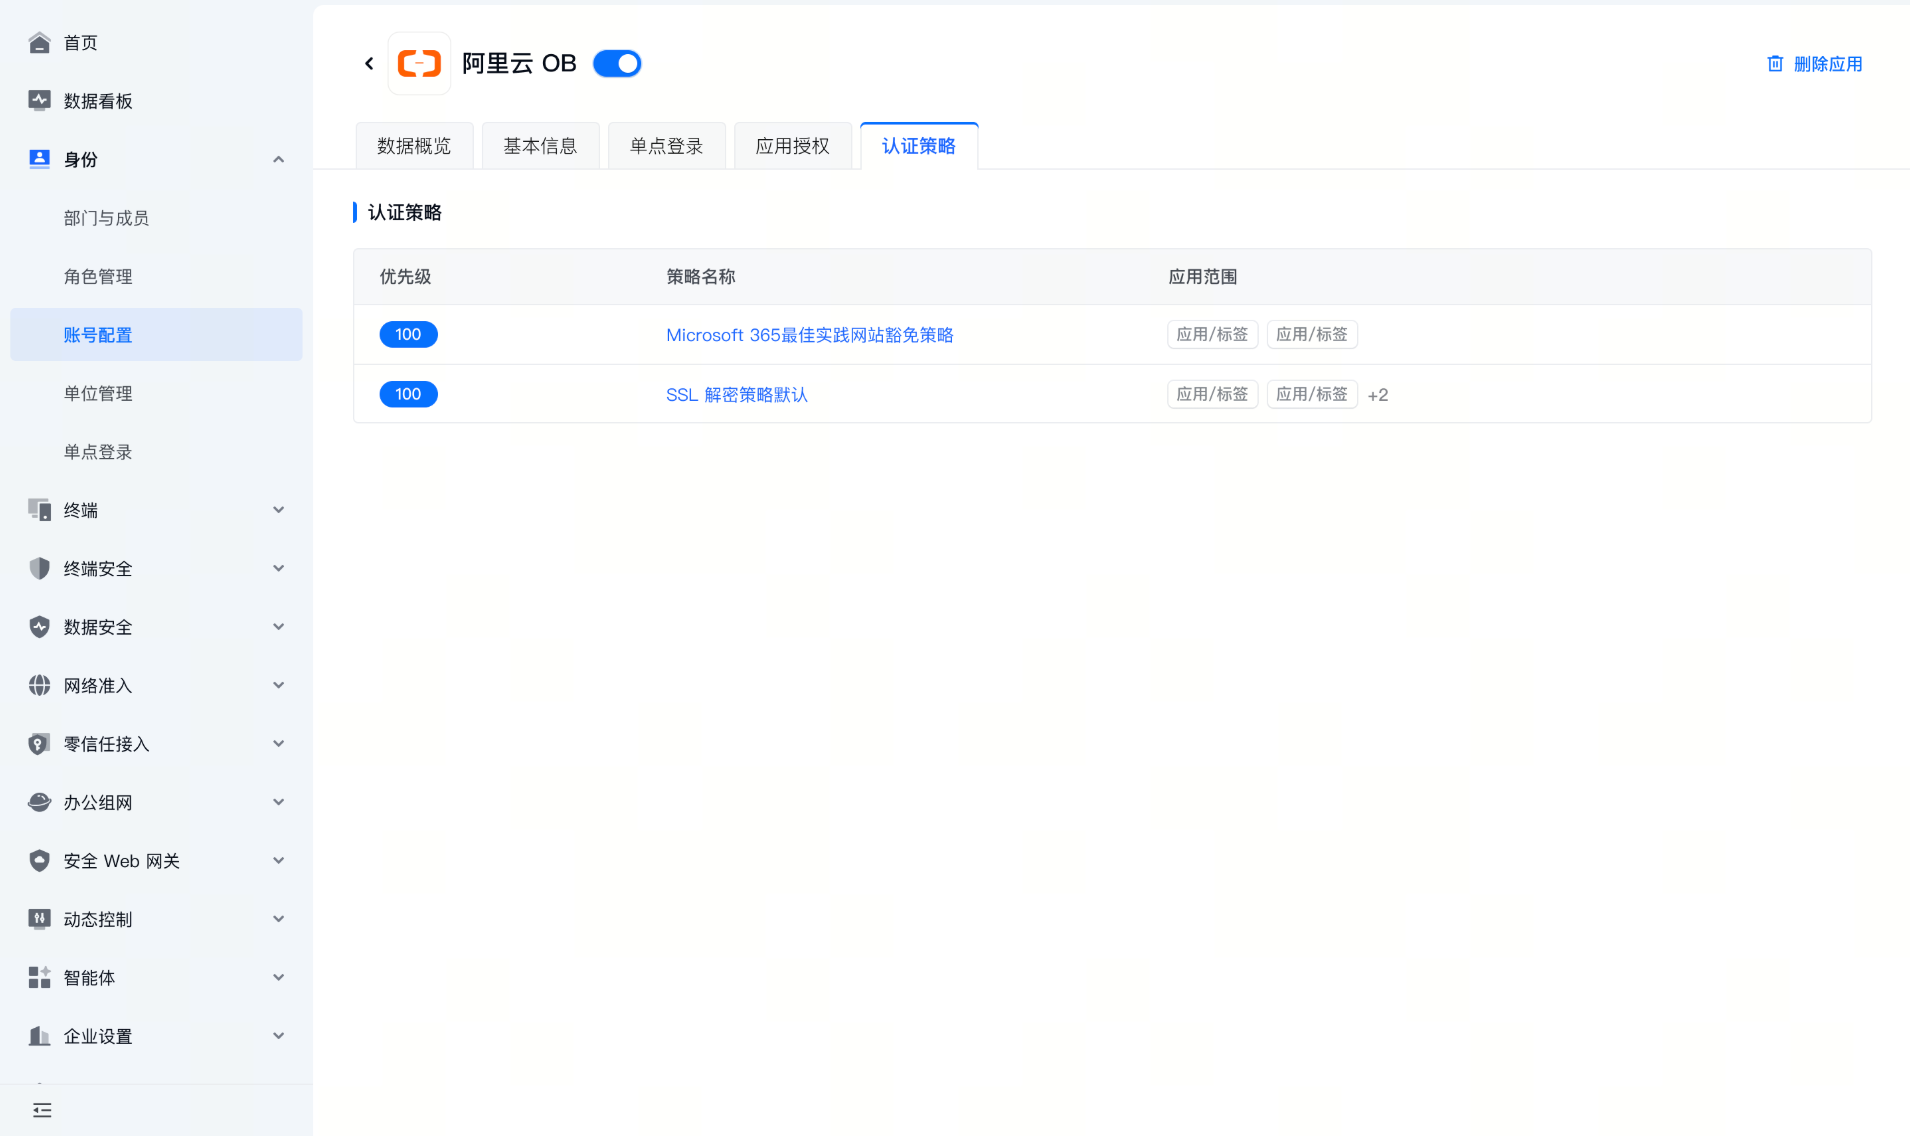Click the 100 priority badge in Microsoft 365 row
Viewport: 1910px width, 1136px height.
point(408,334)
